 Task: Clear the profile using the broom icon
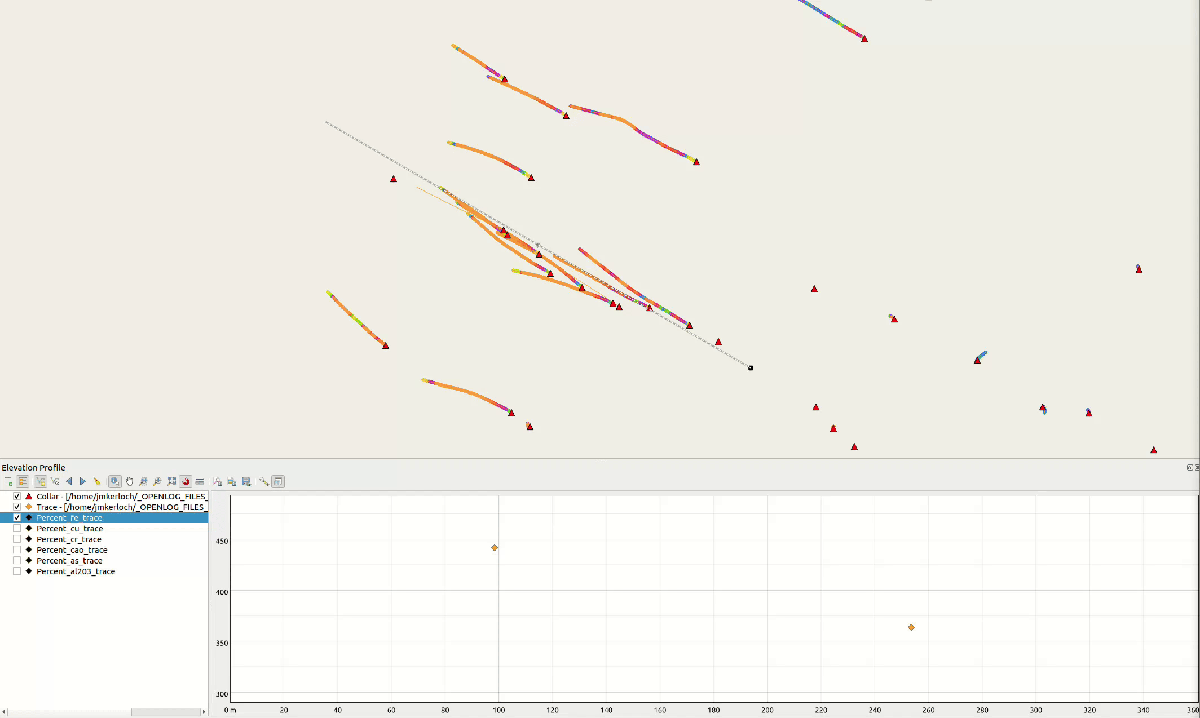point(97,481)
